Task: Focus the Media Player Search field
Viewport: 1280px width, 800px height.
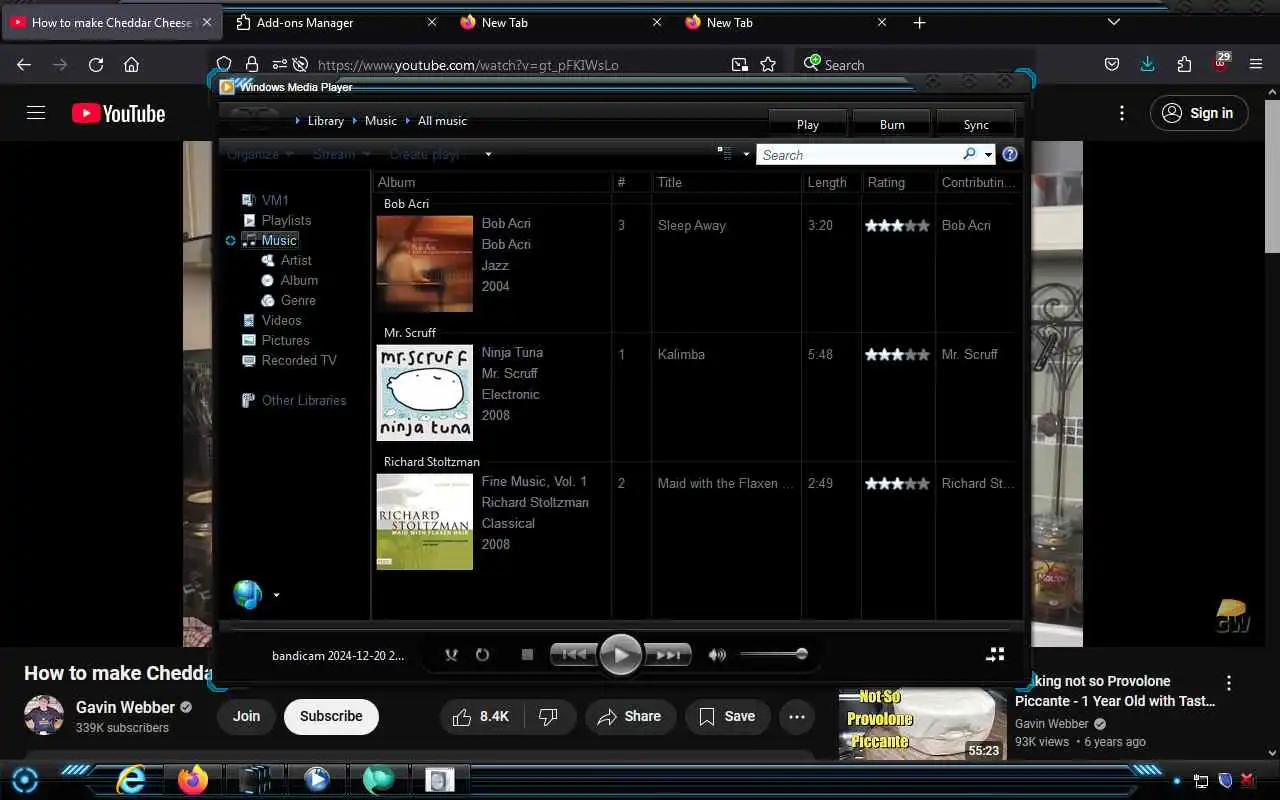Action: tap(859, 155)
